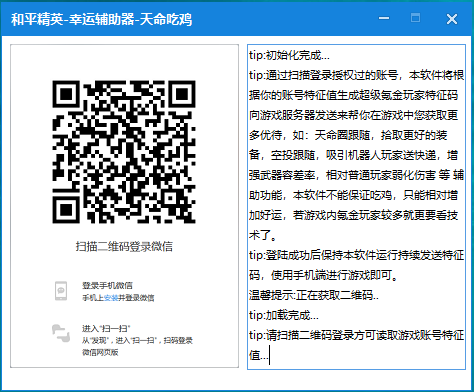
Task: Click the window title 和平精英-幸运辅助器-天命吃鸡
Action: (102, 19)
